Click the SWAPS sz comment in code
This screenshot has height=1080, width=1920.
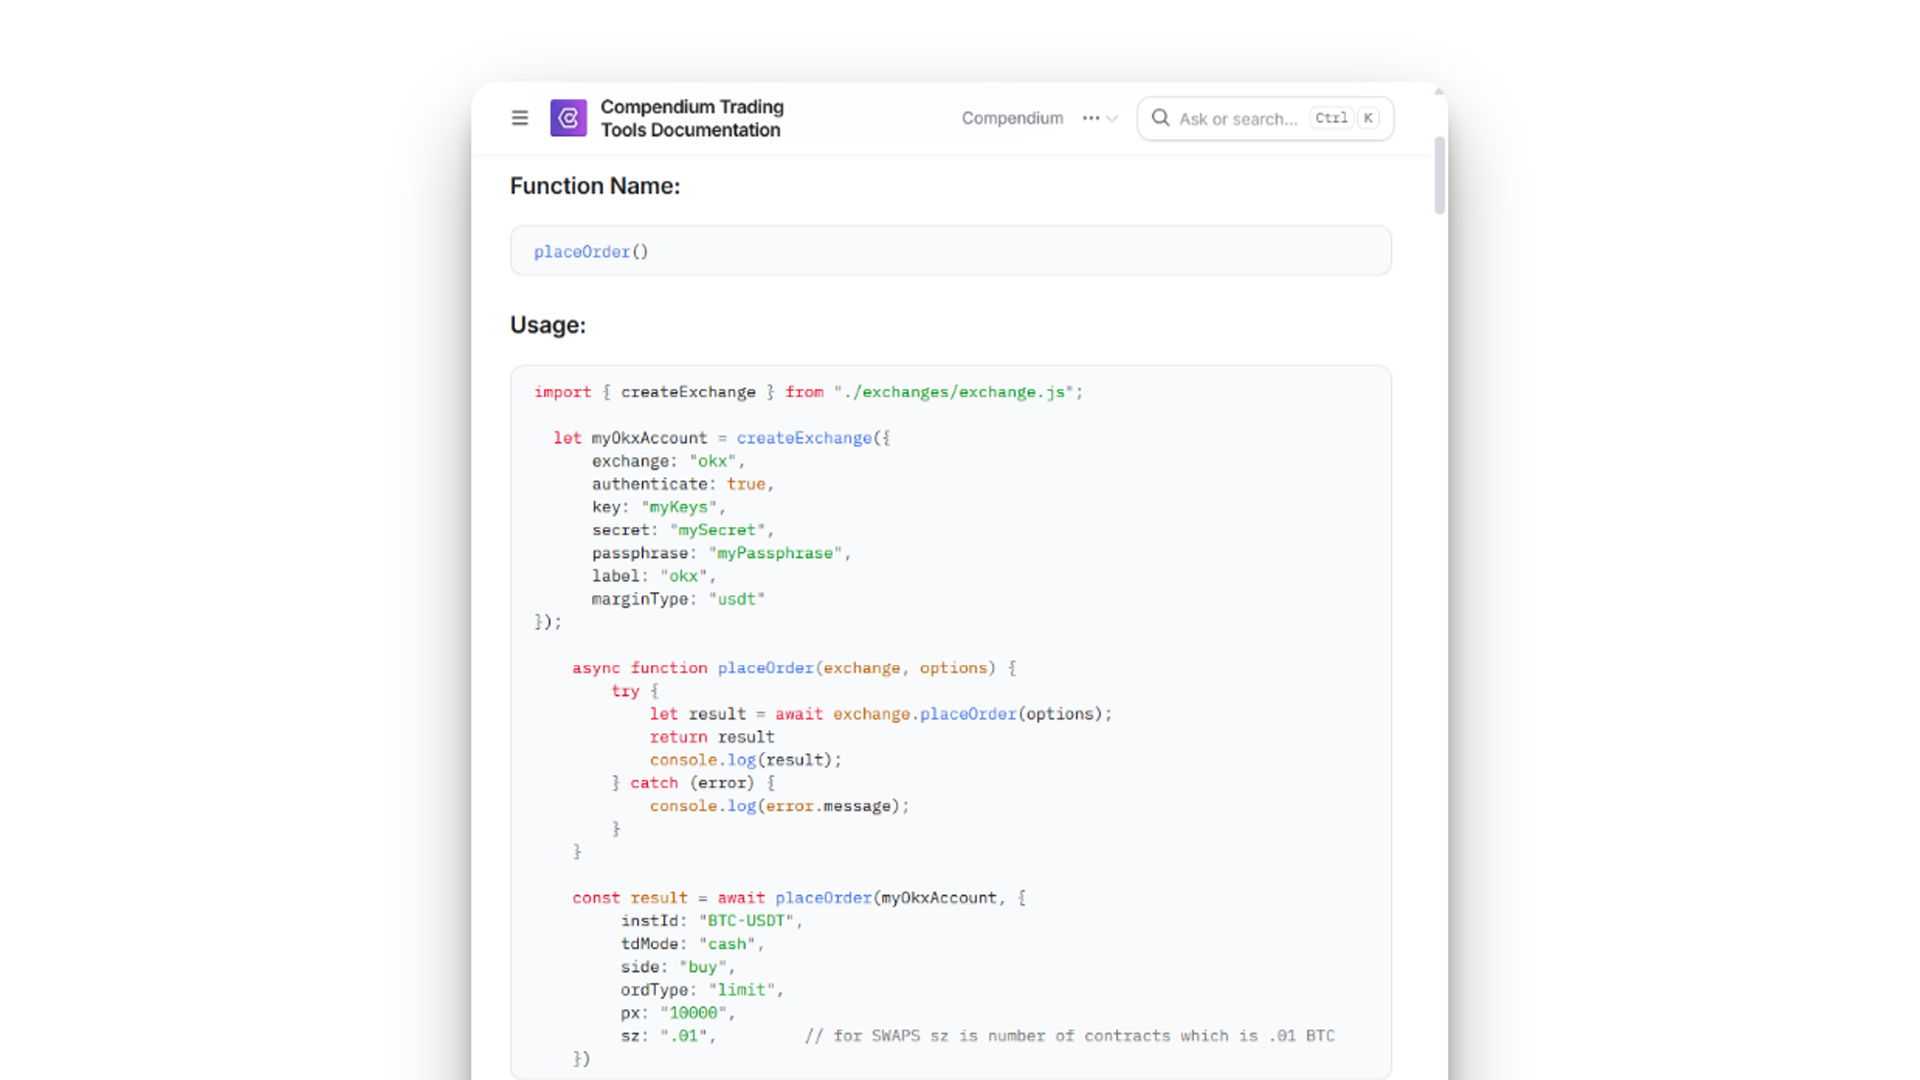pyautogui.click(x=1069, y=1036)
